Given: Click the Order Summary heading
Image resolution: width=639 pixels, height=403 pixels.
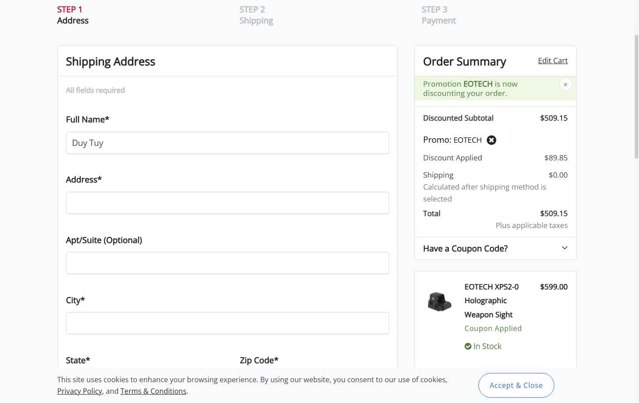Looking at the screenshot, I should [464, 62].
